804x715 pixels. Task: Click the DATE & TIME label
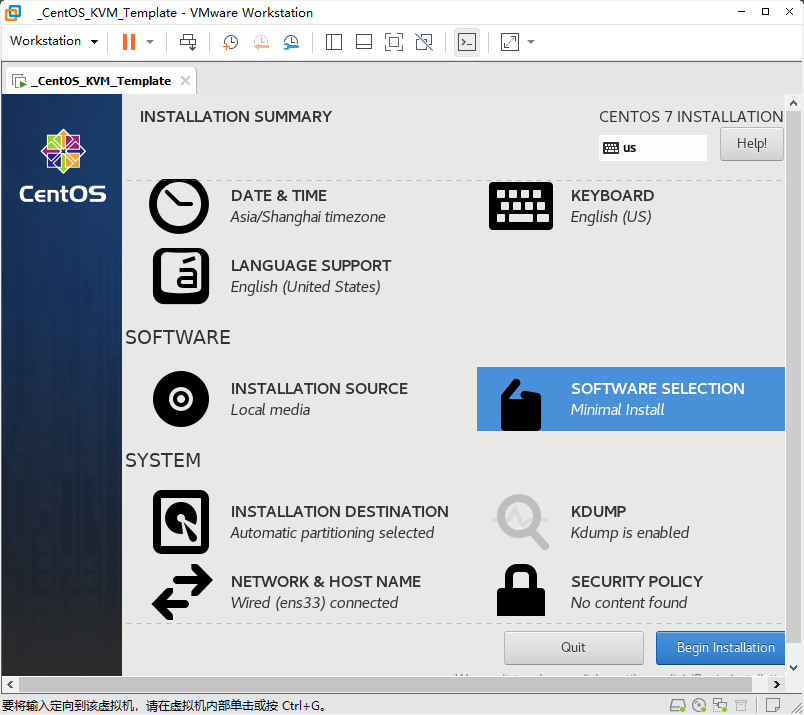coord(278,195)
